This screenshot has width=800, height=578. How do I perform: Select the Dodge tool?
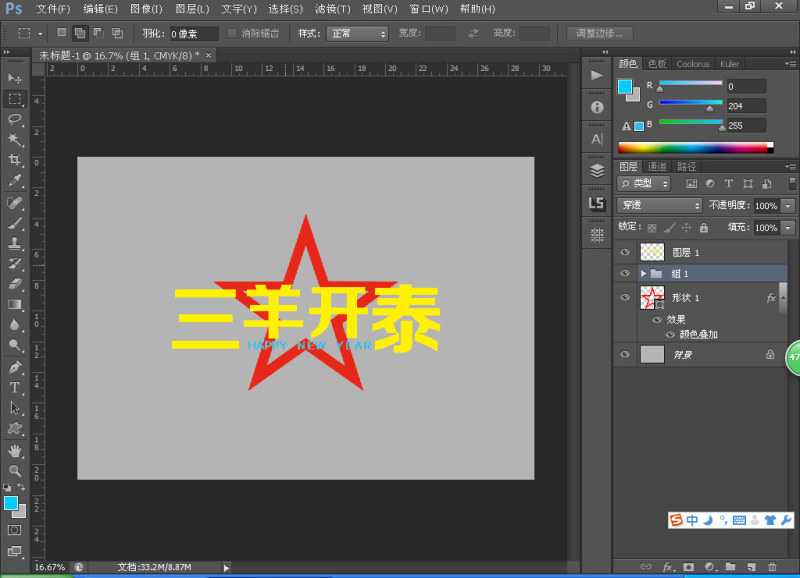point(15,345)
